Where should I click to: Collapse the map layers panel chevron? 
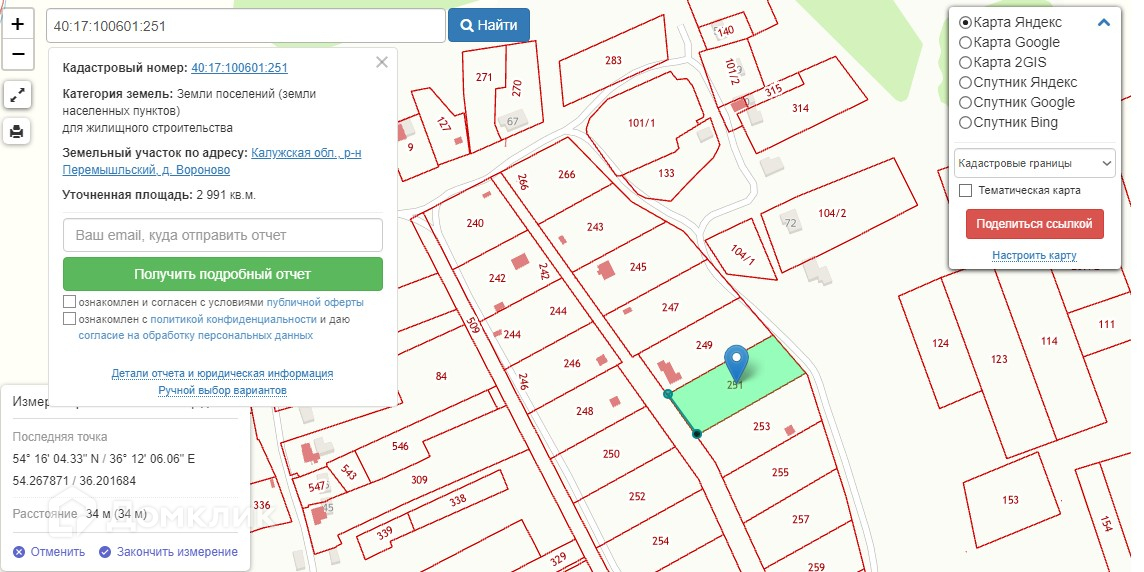pos(1104,23)
